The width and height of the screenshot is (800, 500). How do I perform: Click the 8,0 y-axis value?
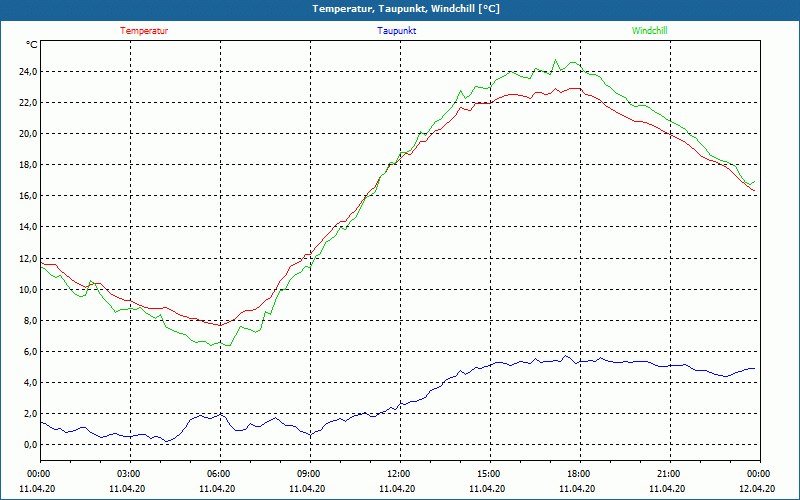point(29,320)
